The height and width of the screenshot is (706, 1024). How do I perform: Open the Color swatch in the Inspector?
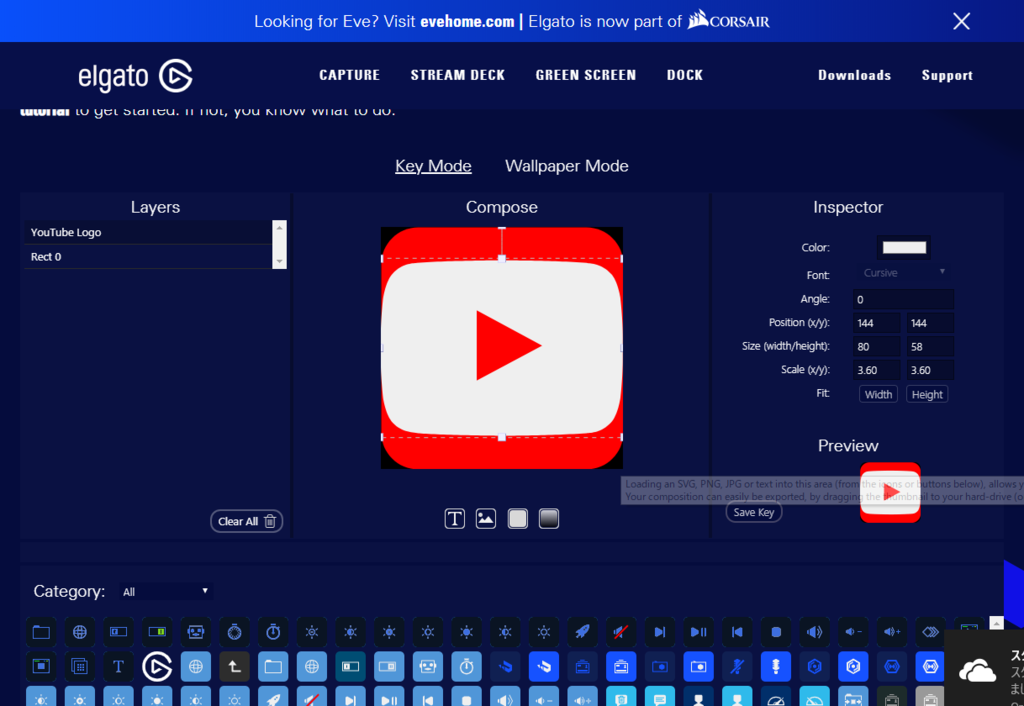904,247
